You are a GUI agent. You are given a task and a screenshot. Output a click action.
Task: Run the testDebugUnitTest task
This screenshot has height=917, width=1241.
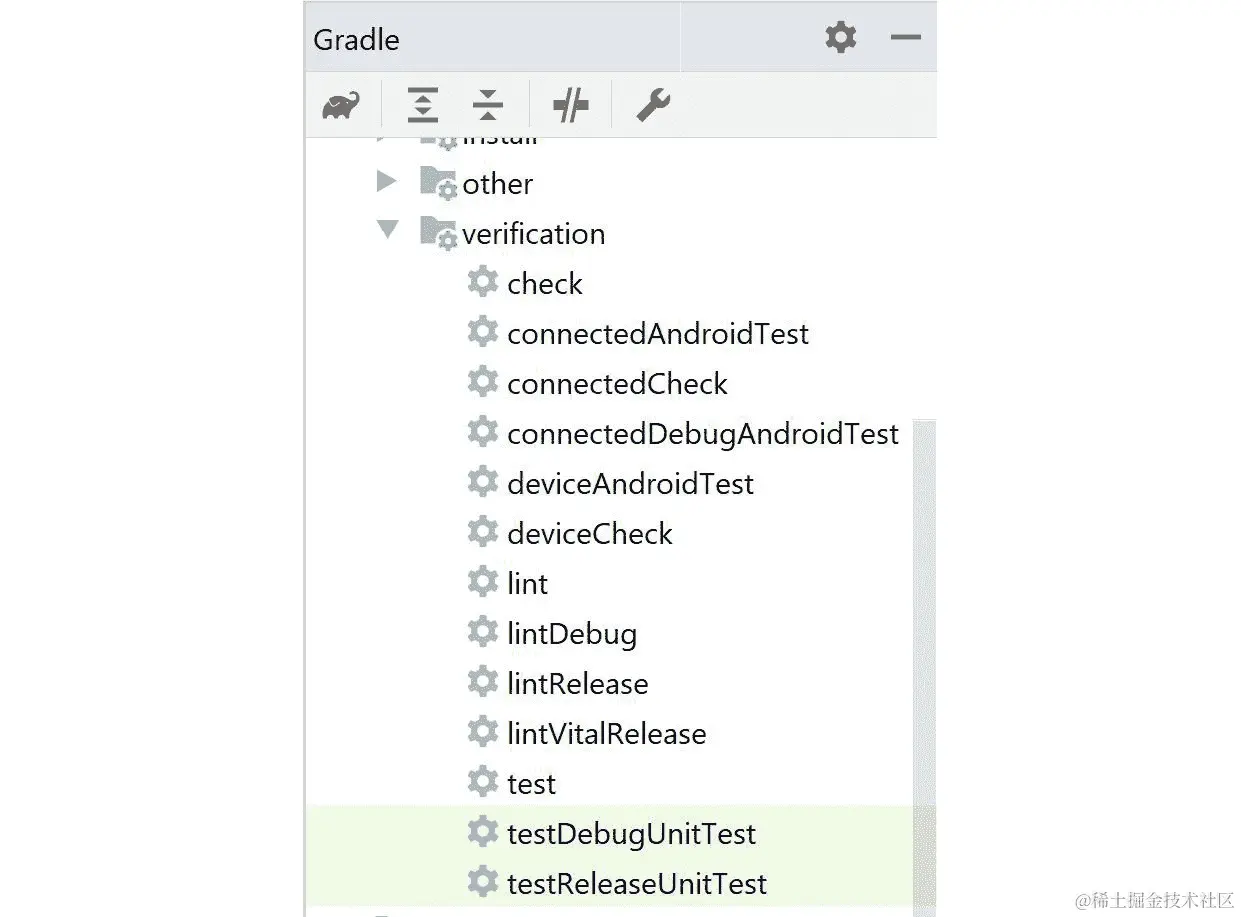(x=632, y=833)
